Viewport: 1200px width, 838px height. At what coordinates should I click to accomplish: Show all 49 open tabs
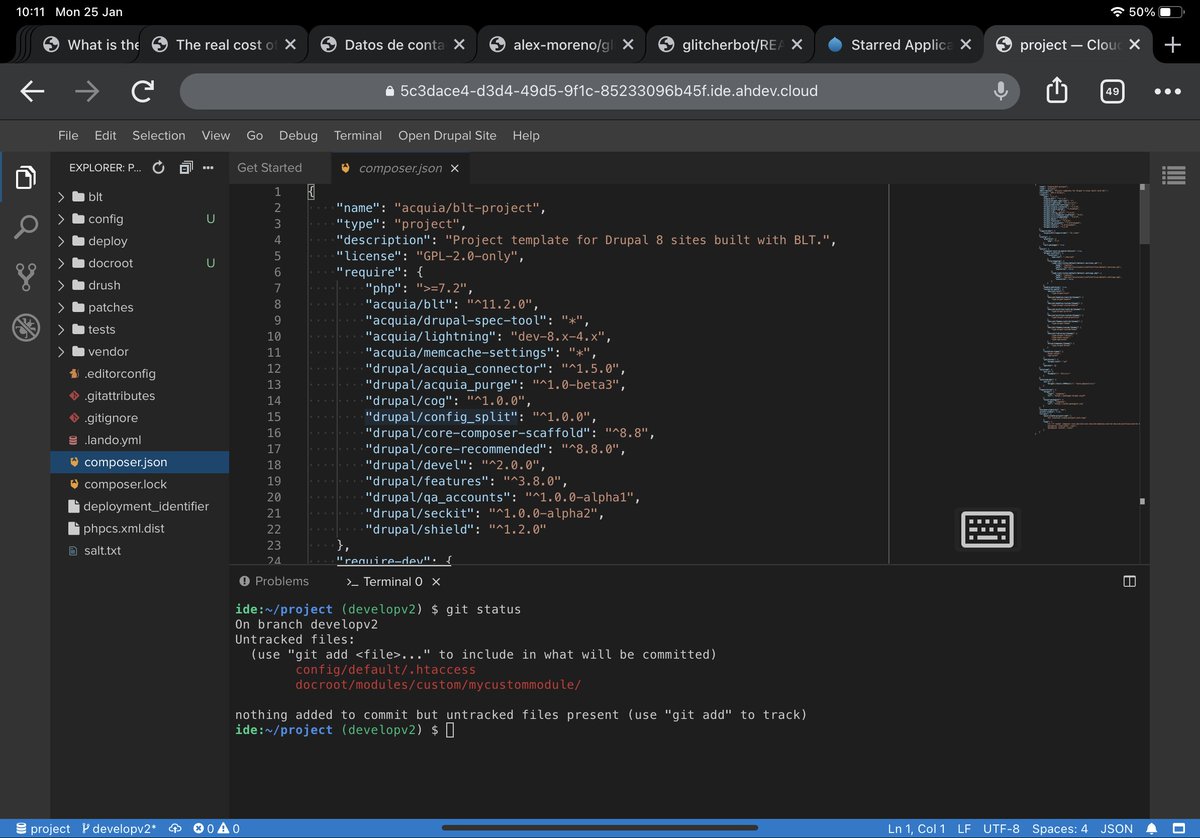click(x=1112, y=91)
